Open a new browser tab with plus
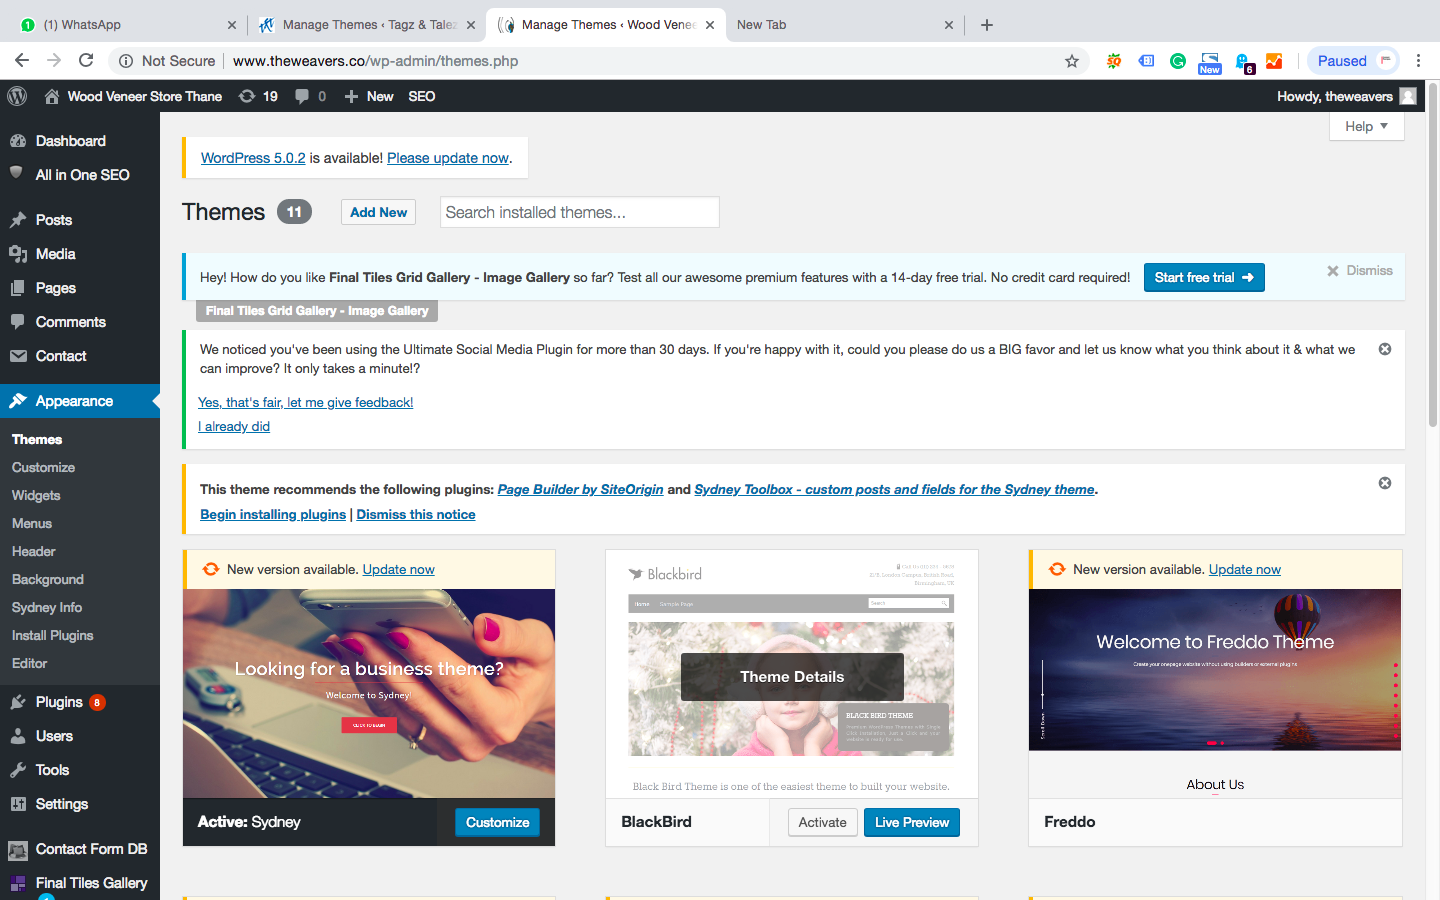The height and width of the screenshot is (900, 1440). 987,25
